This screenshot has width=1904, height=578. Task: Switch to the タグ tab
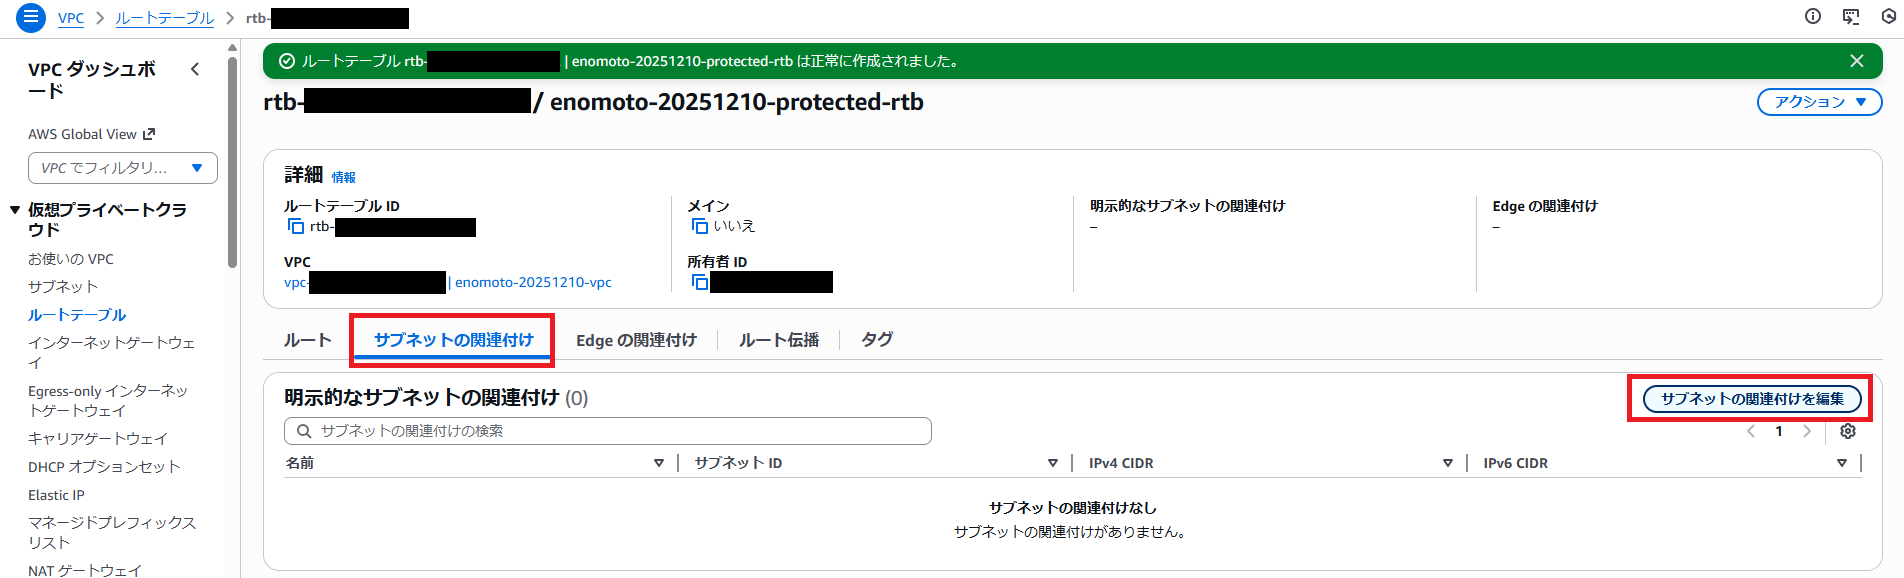pyautogui.click(x=875, y=339)
